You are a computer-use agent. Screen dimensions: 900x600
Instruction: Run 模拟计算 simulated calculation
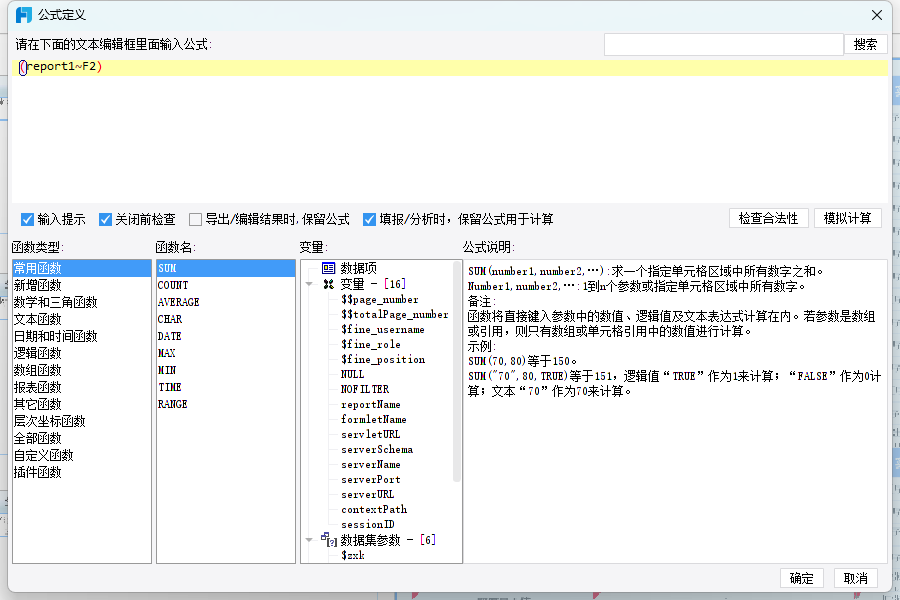click(848, 218)
